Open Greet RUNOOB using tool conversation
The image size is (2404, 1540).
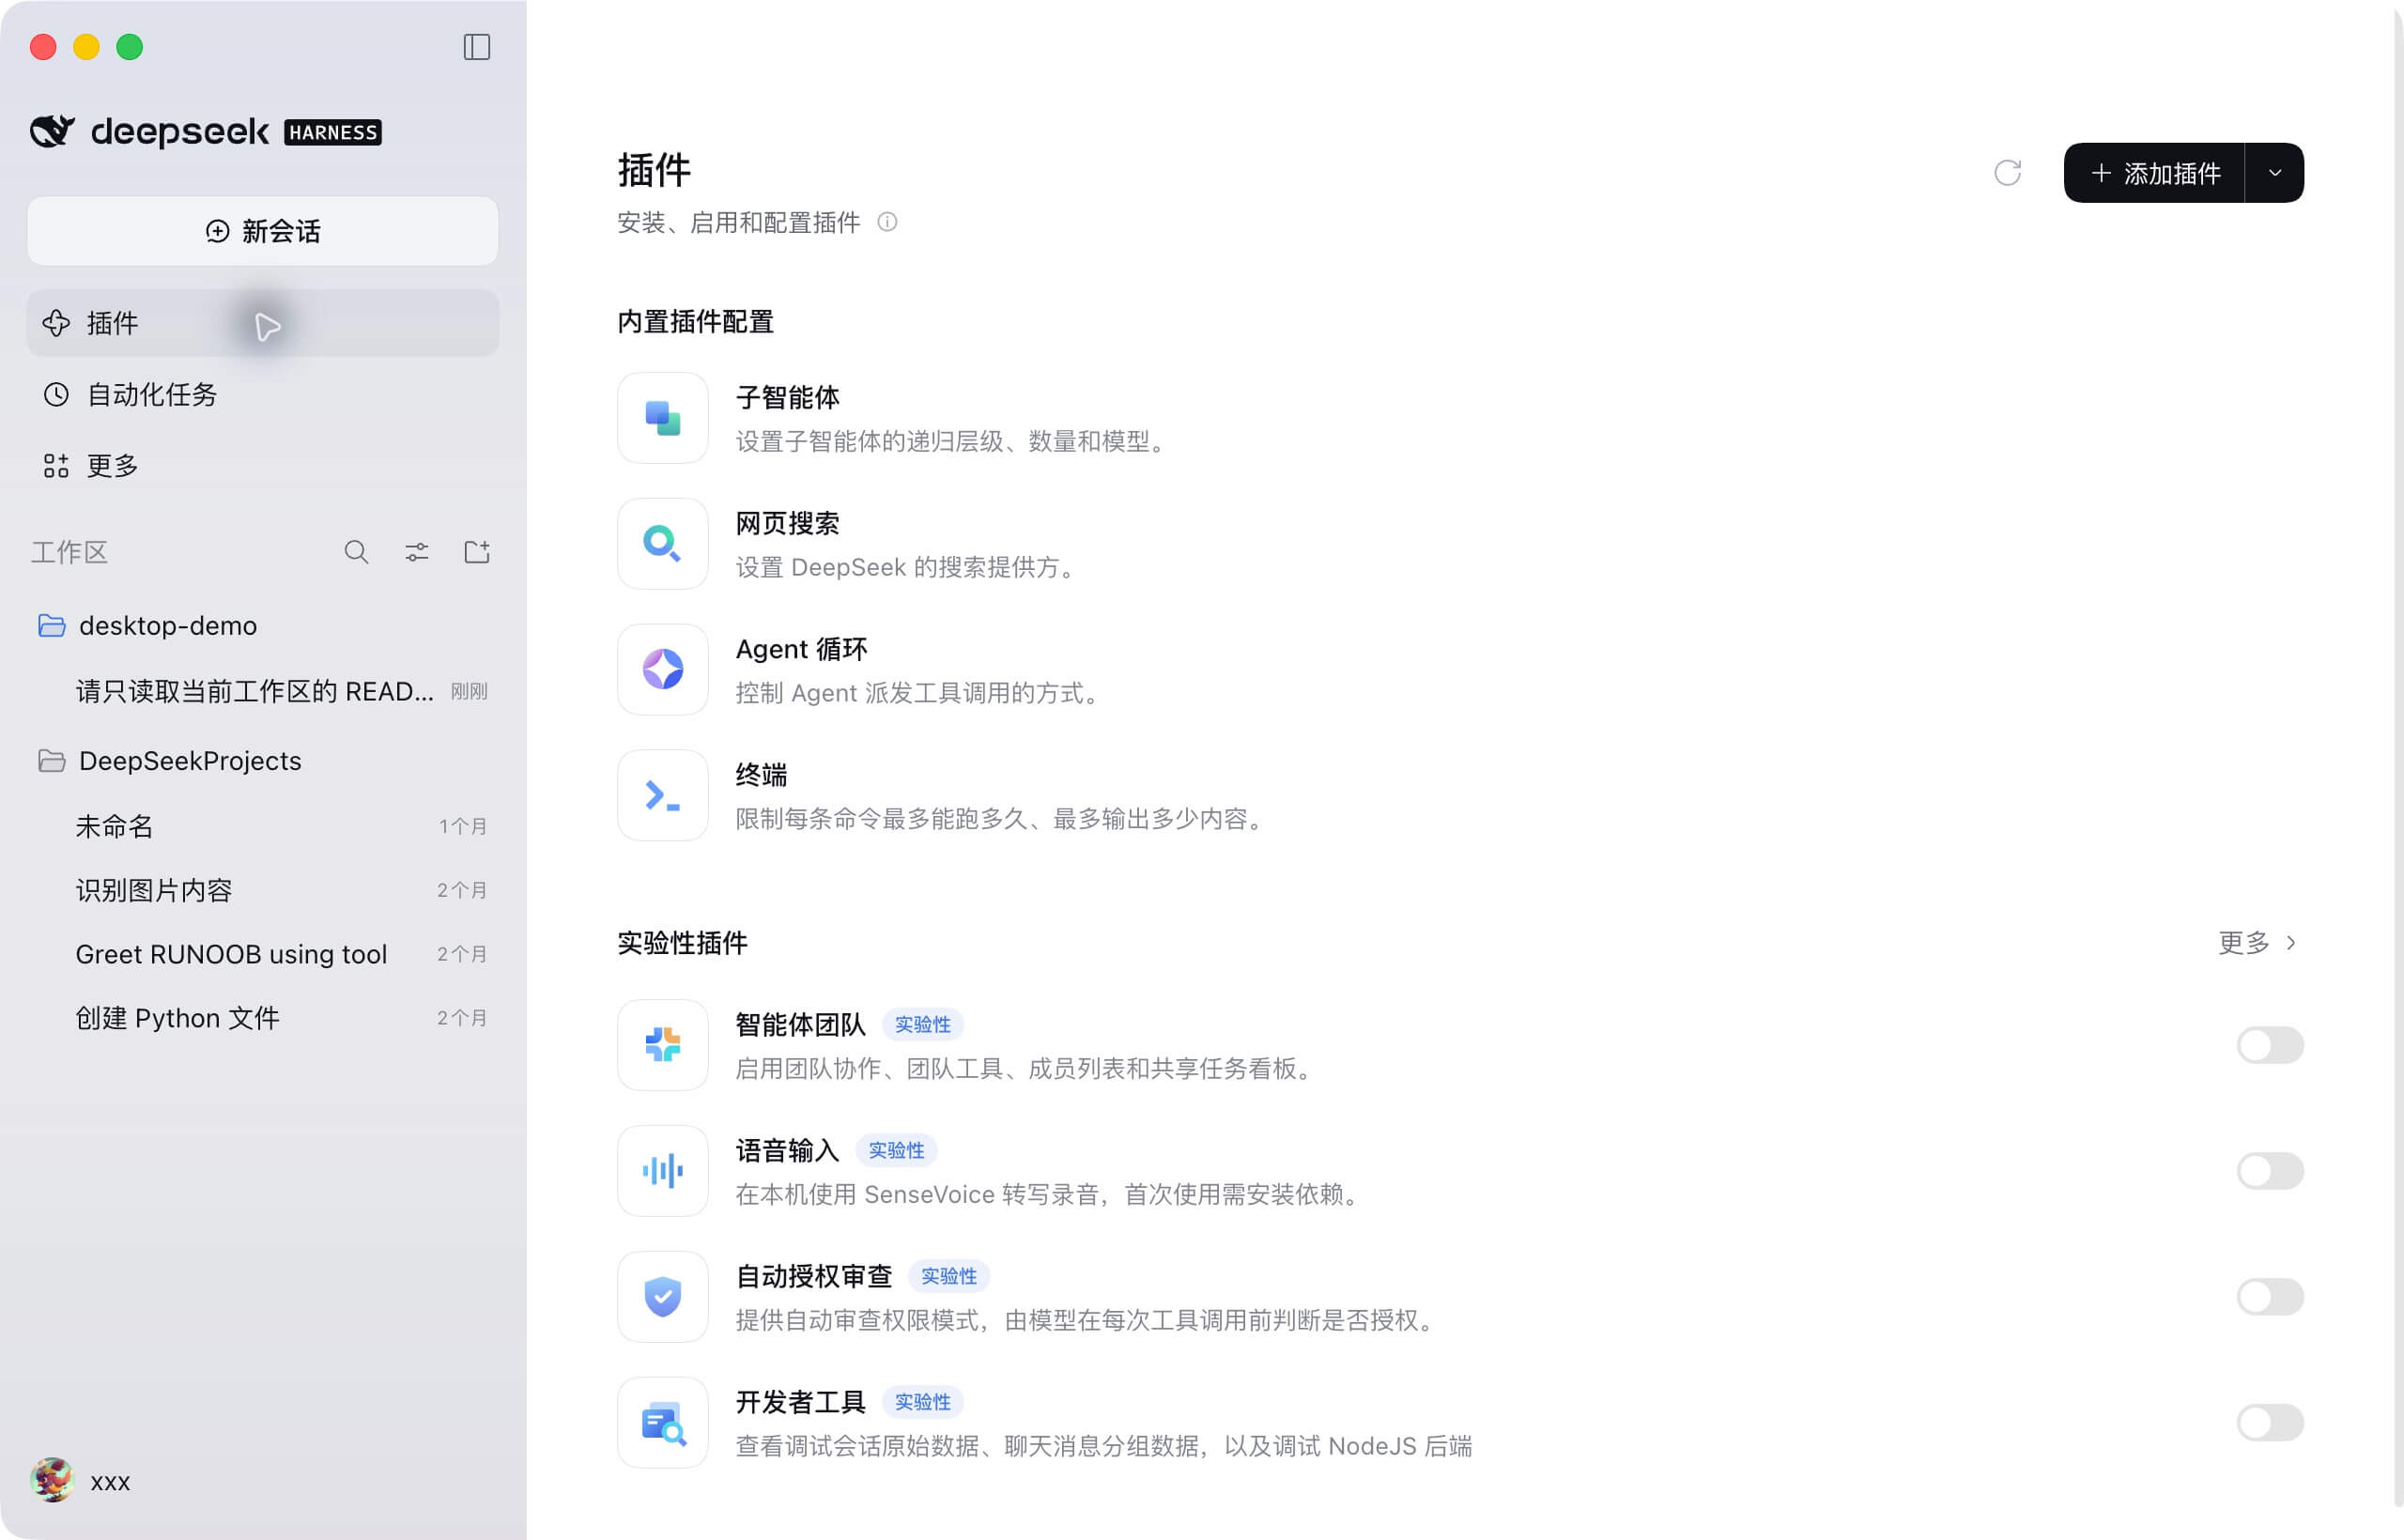point(263,954)
